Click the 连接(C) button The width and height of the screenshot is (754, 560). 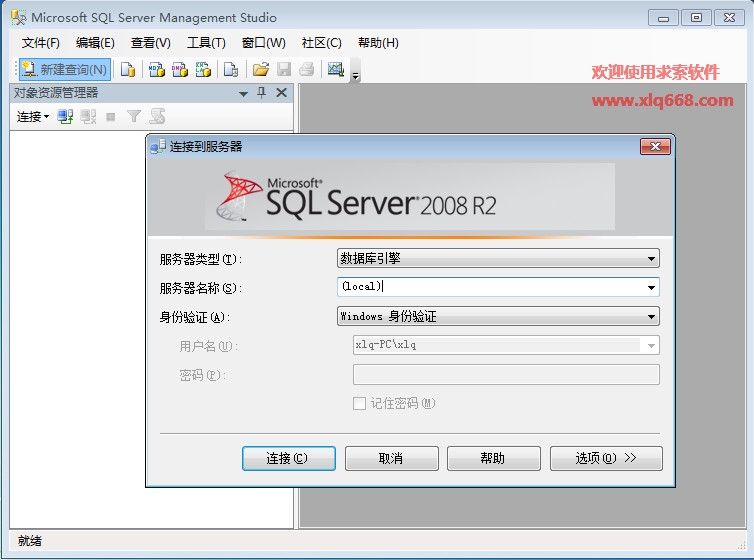[289, 458]
